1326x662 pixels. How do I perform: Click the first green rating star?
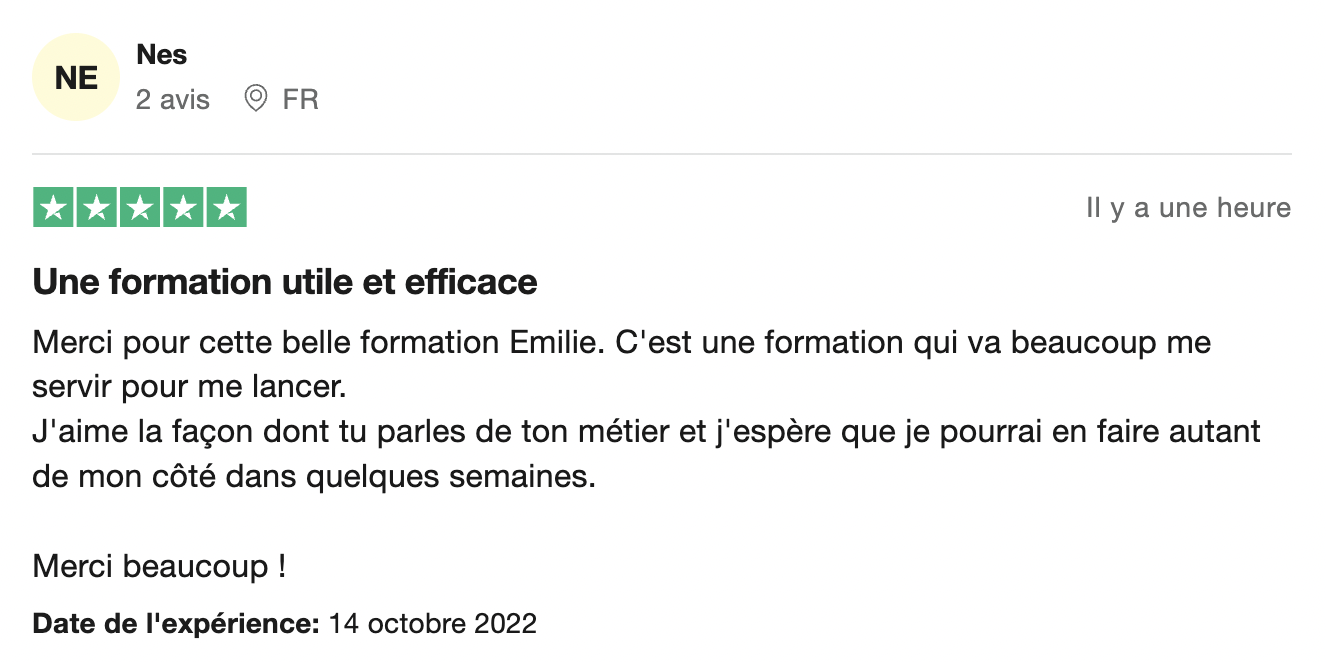click(54, 208)
